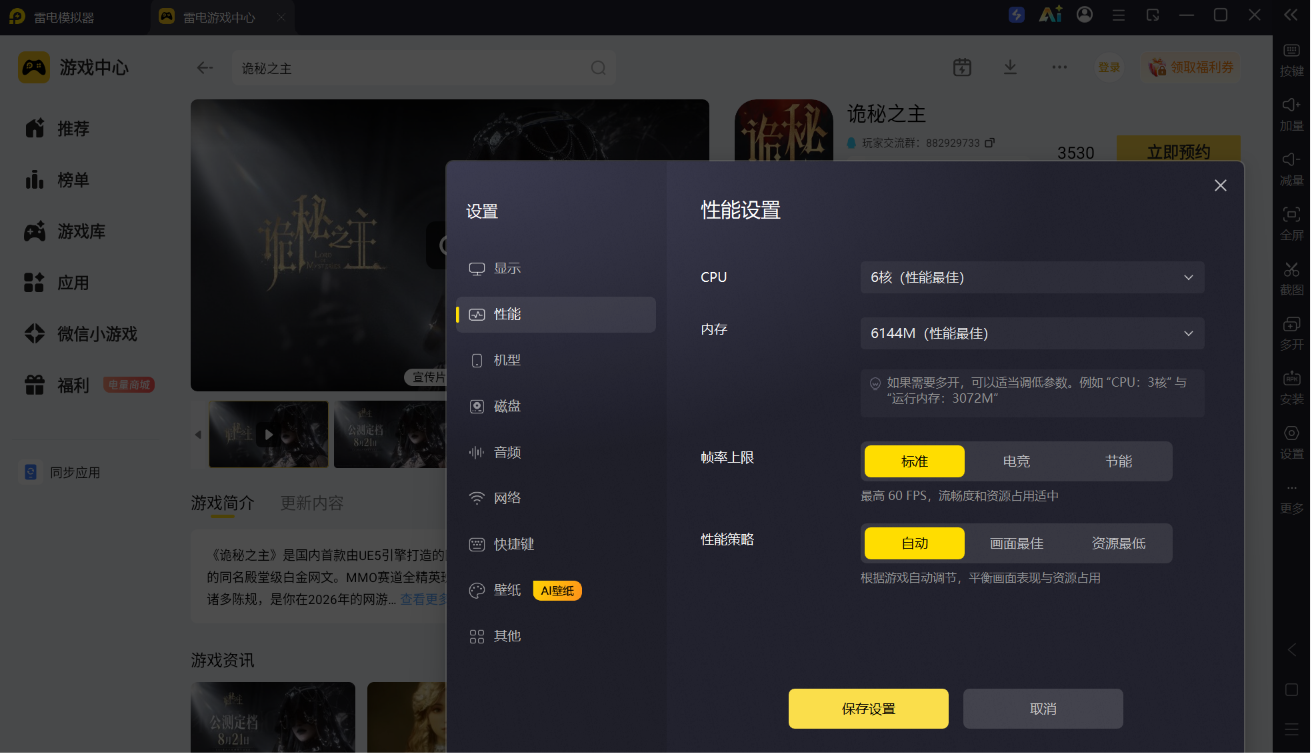The width and height of the screenshot is (1311, 753).
Task: Copy the 玩家交流群 number with the copy icon
Action: 990,143
